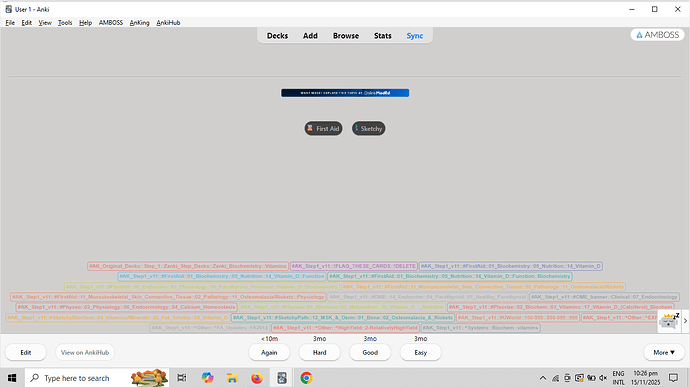Rate the card Easy
The width and height of the screenshot is (690, 387).
(x=420, y=352)
